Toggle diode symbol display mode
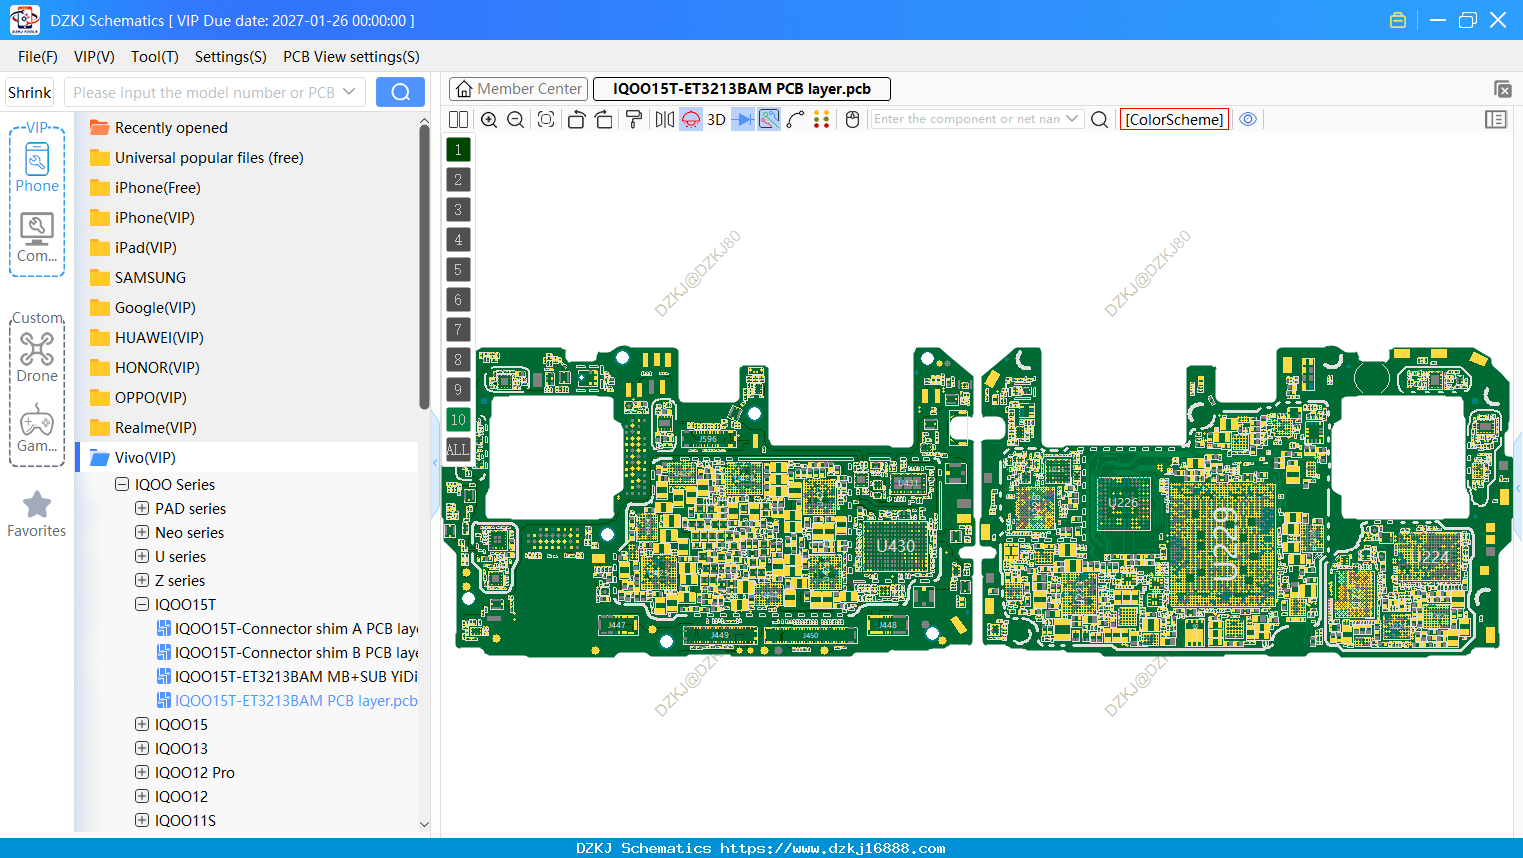Viewport: 1523px width, 858px height. [743, 119]
